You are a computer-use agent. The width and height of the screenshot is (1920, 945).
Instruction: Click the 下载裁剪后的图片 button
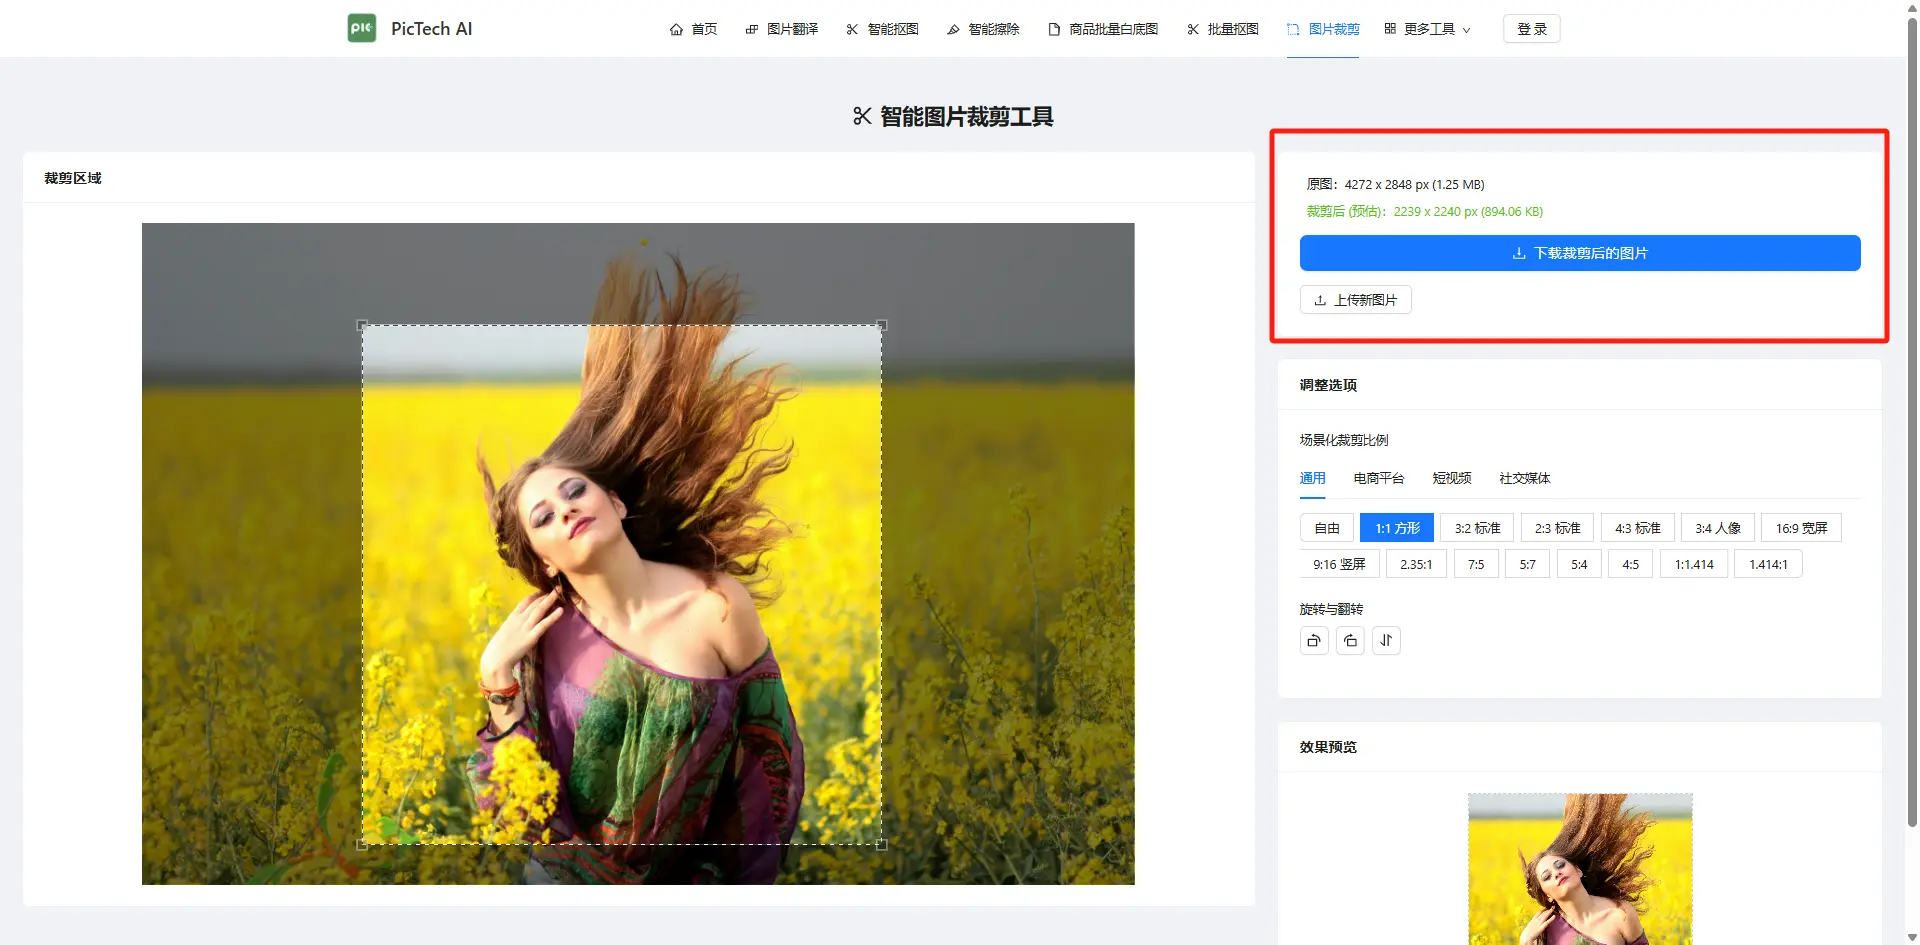[x=1579, y=253]
